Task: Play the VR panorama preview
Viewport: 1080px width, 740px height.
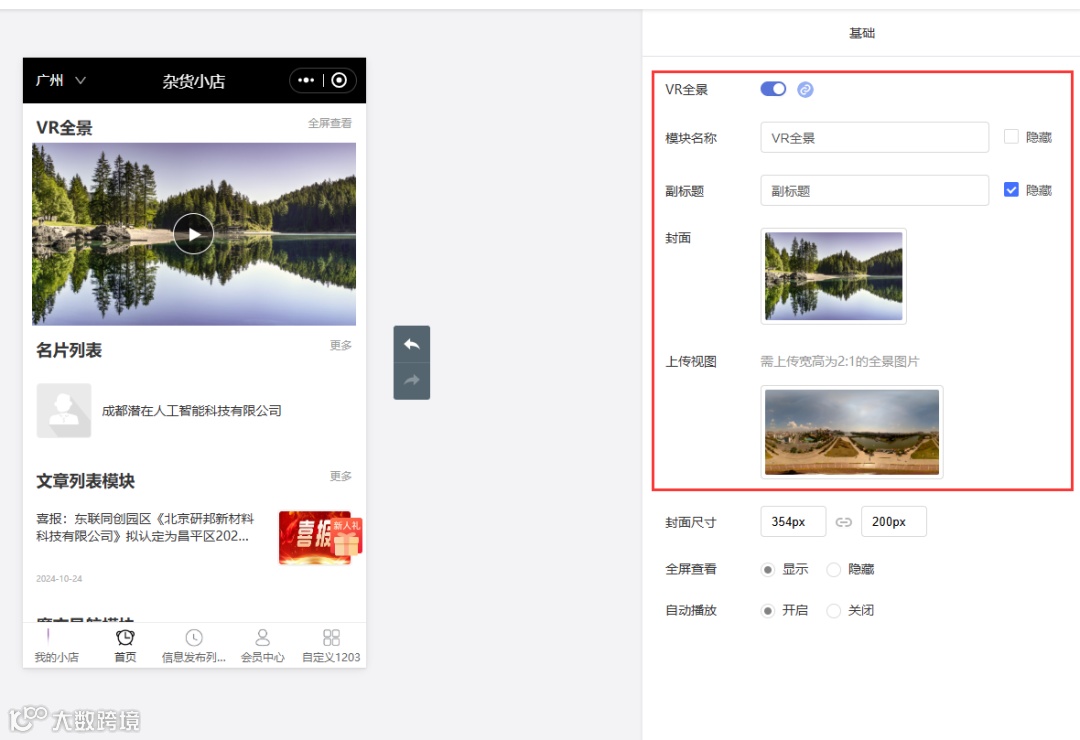Action: [194, 234]
